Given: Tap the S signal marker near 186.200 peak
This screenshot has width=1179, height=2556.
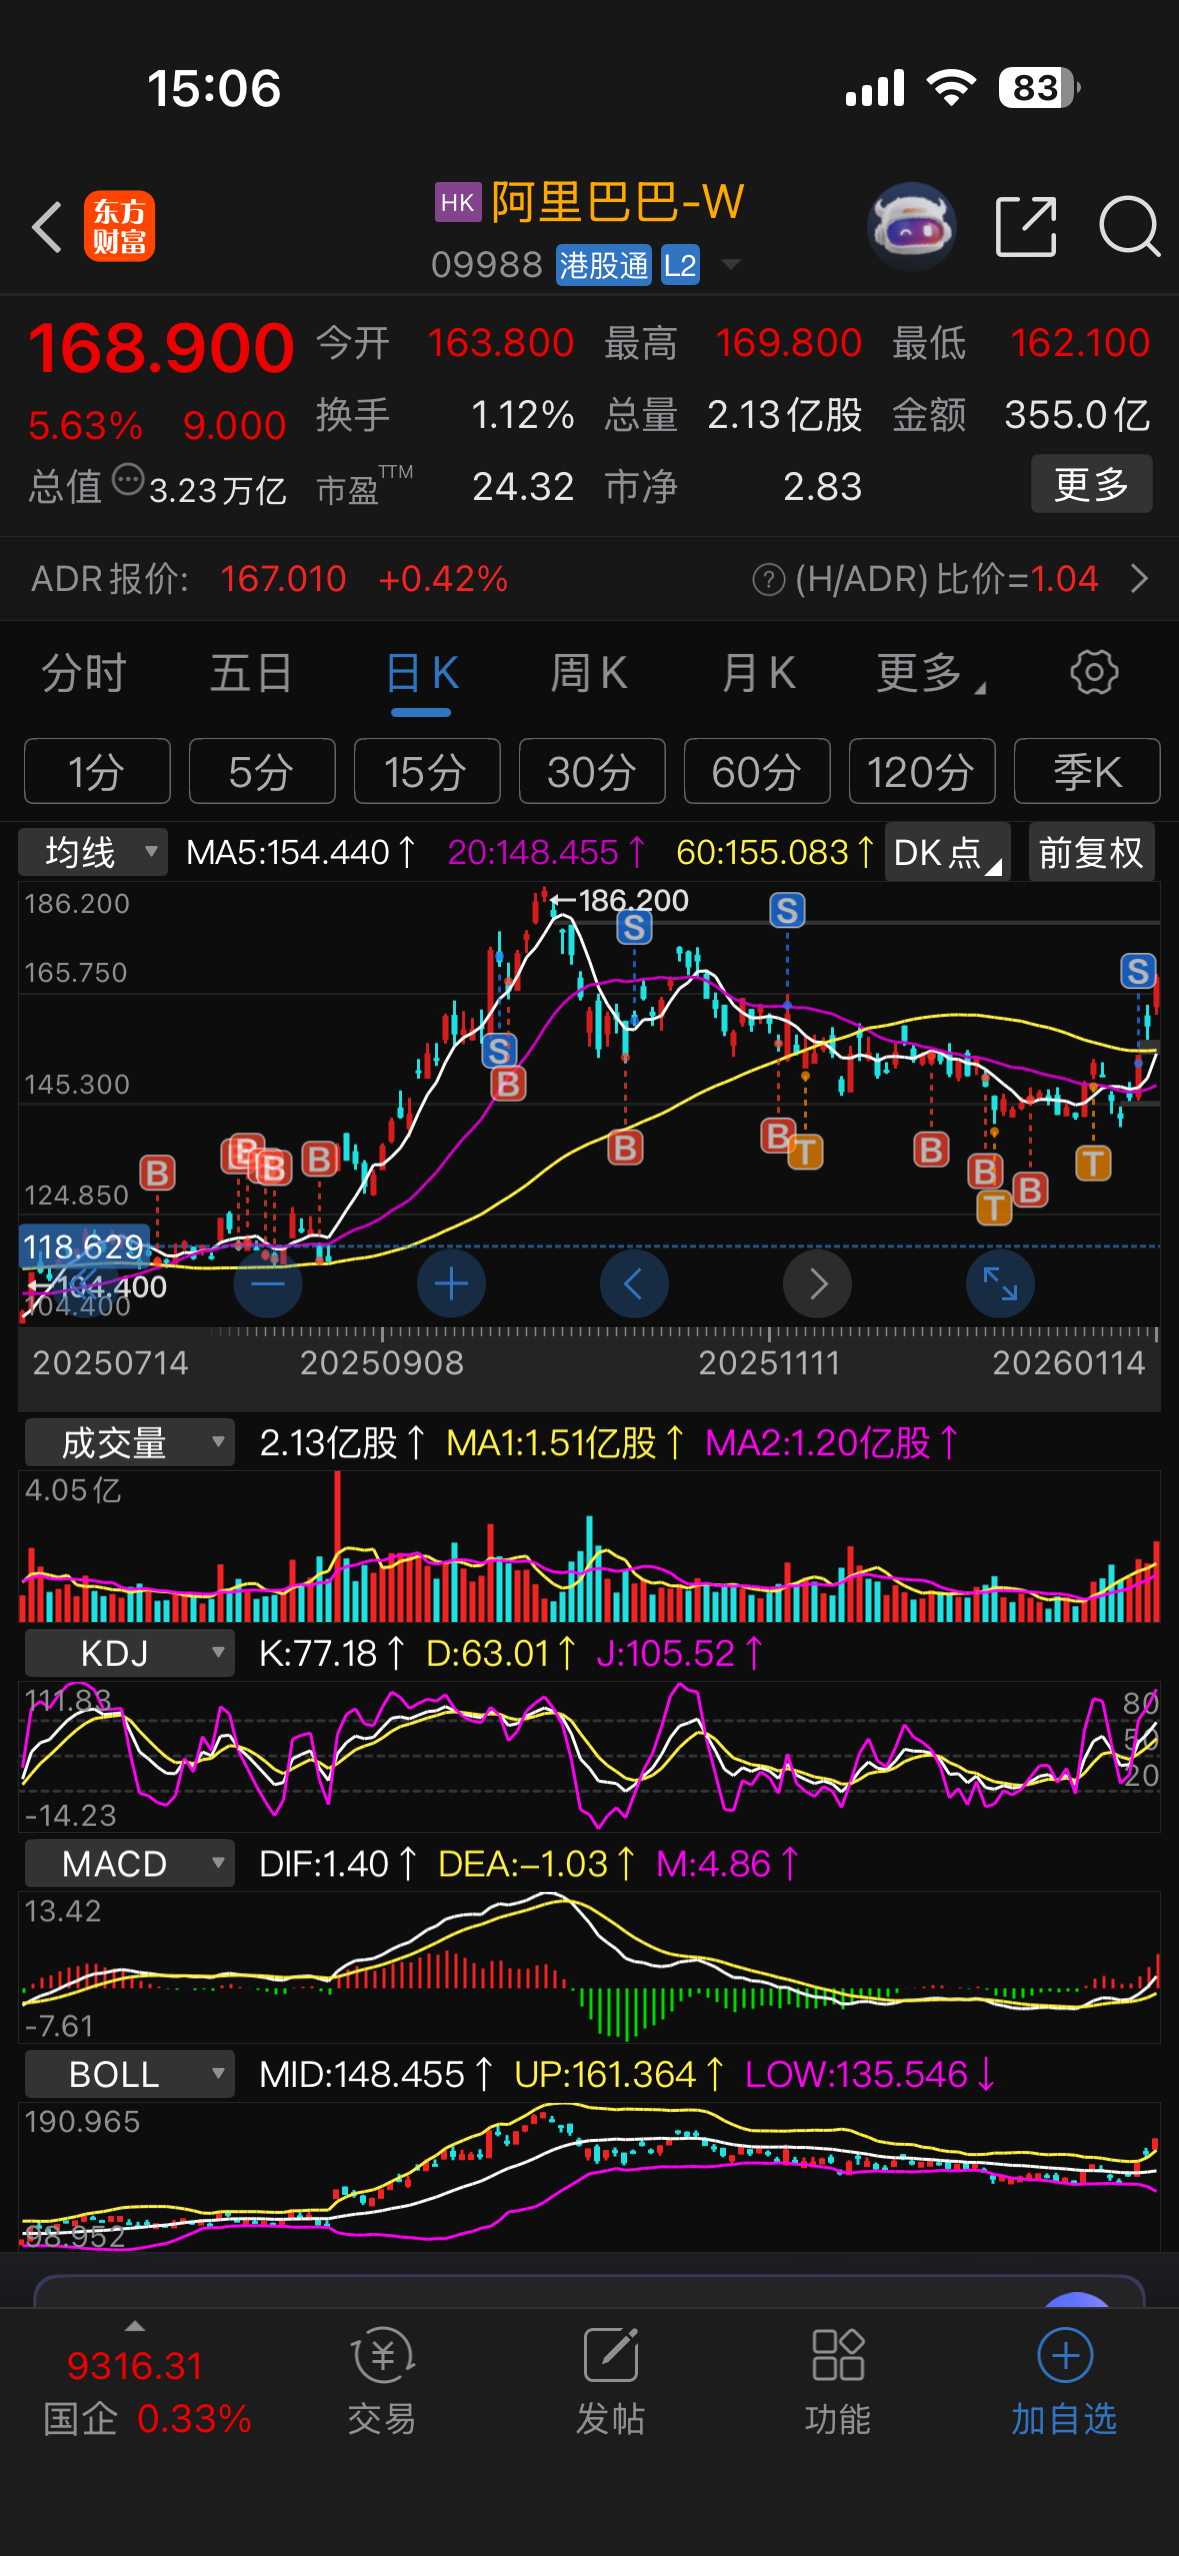Looking at the screenshot, I should [x=634, y=927].
